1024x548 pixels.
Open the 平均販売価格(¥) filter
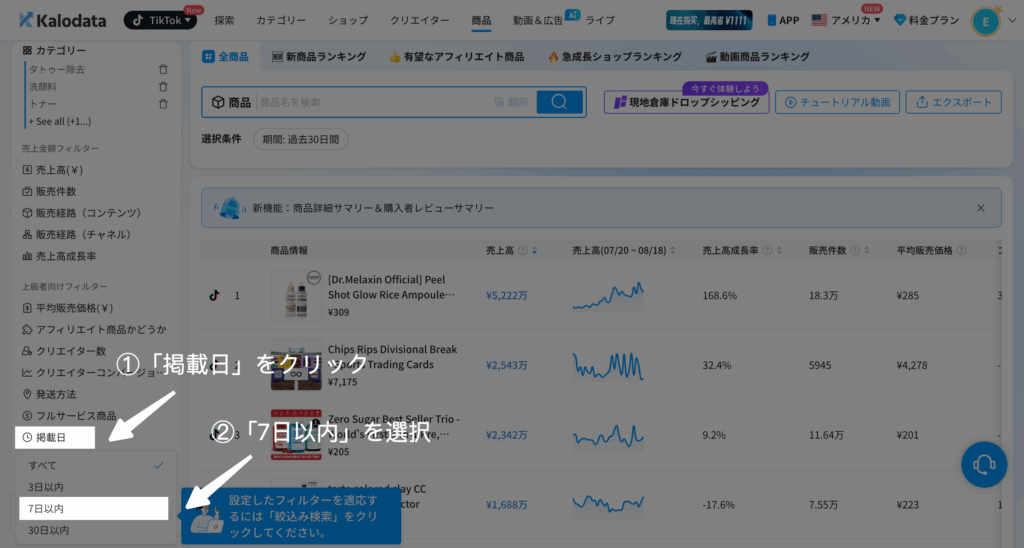68,308
